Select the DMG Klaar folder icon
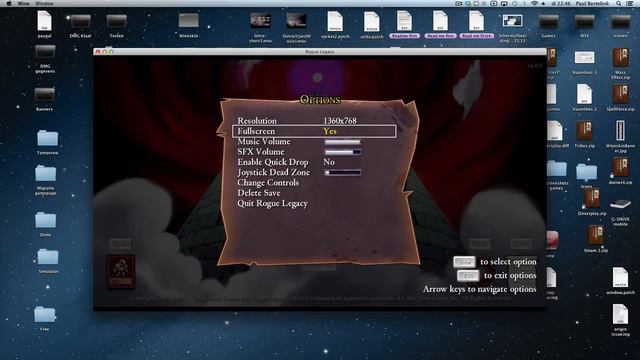The width and height of the screenshot is (640, 360). point(80,21)
